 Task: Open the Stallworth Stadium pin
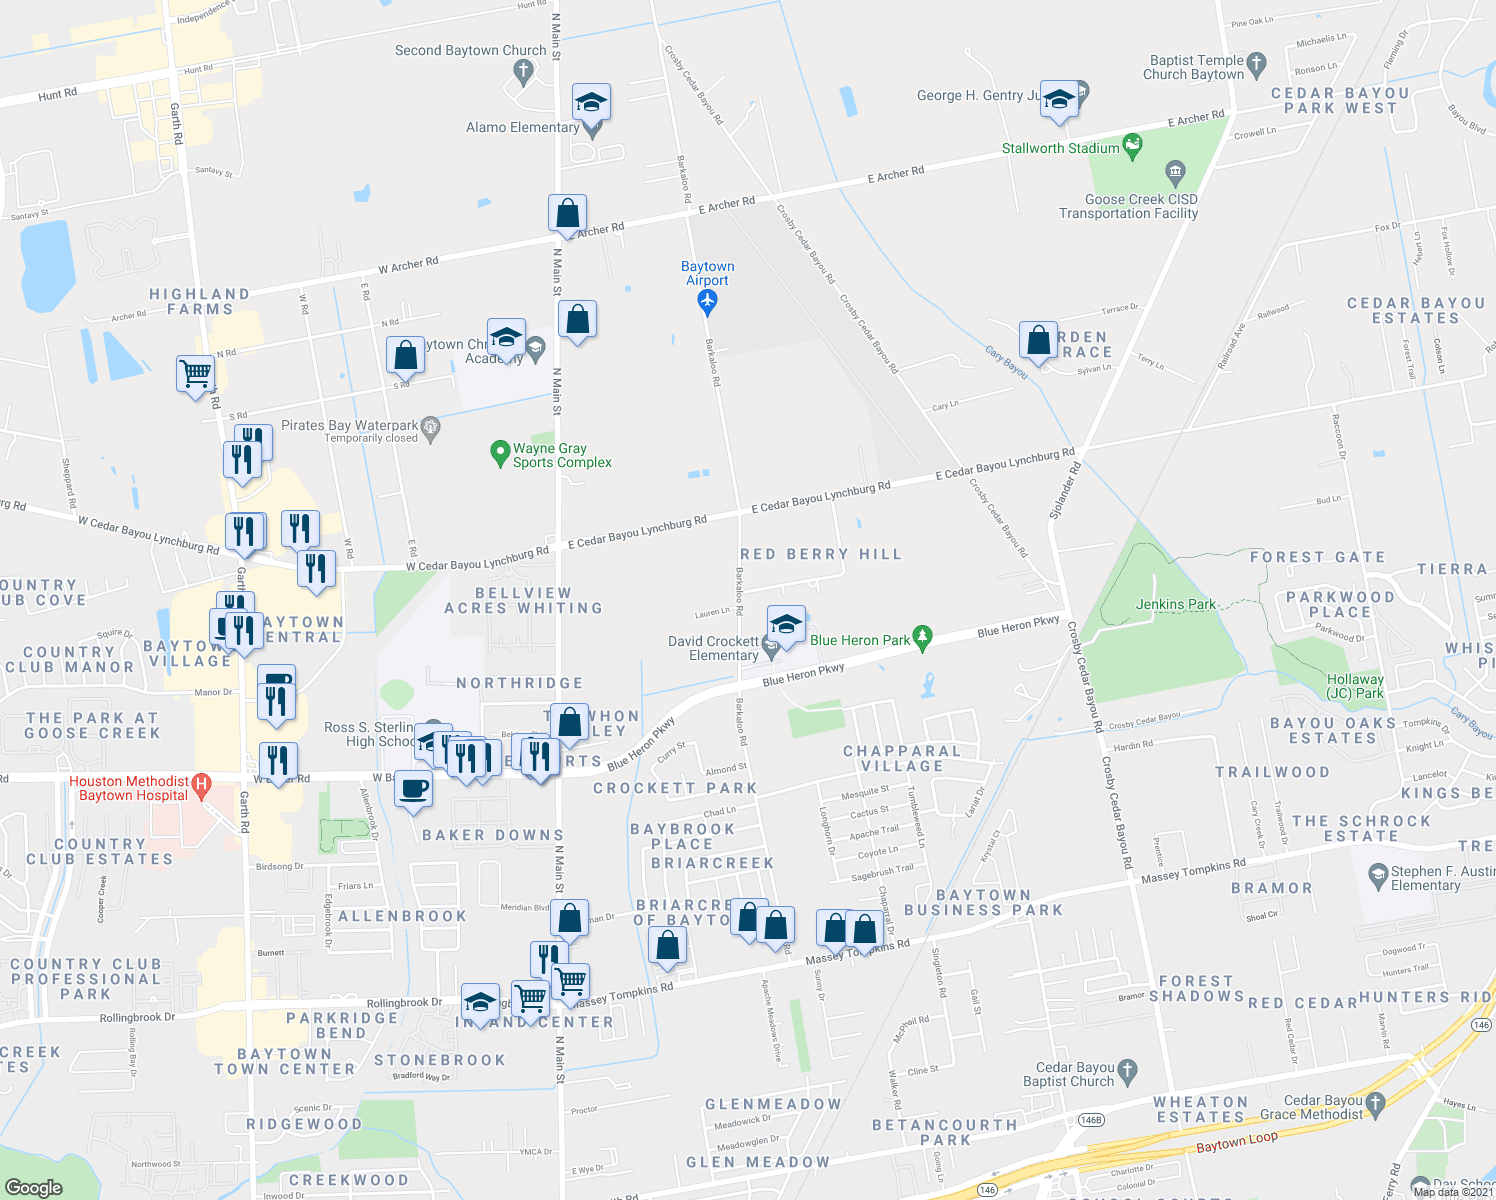[1132, 147]
